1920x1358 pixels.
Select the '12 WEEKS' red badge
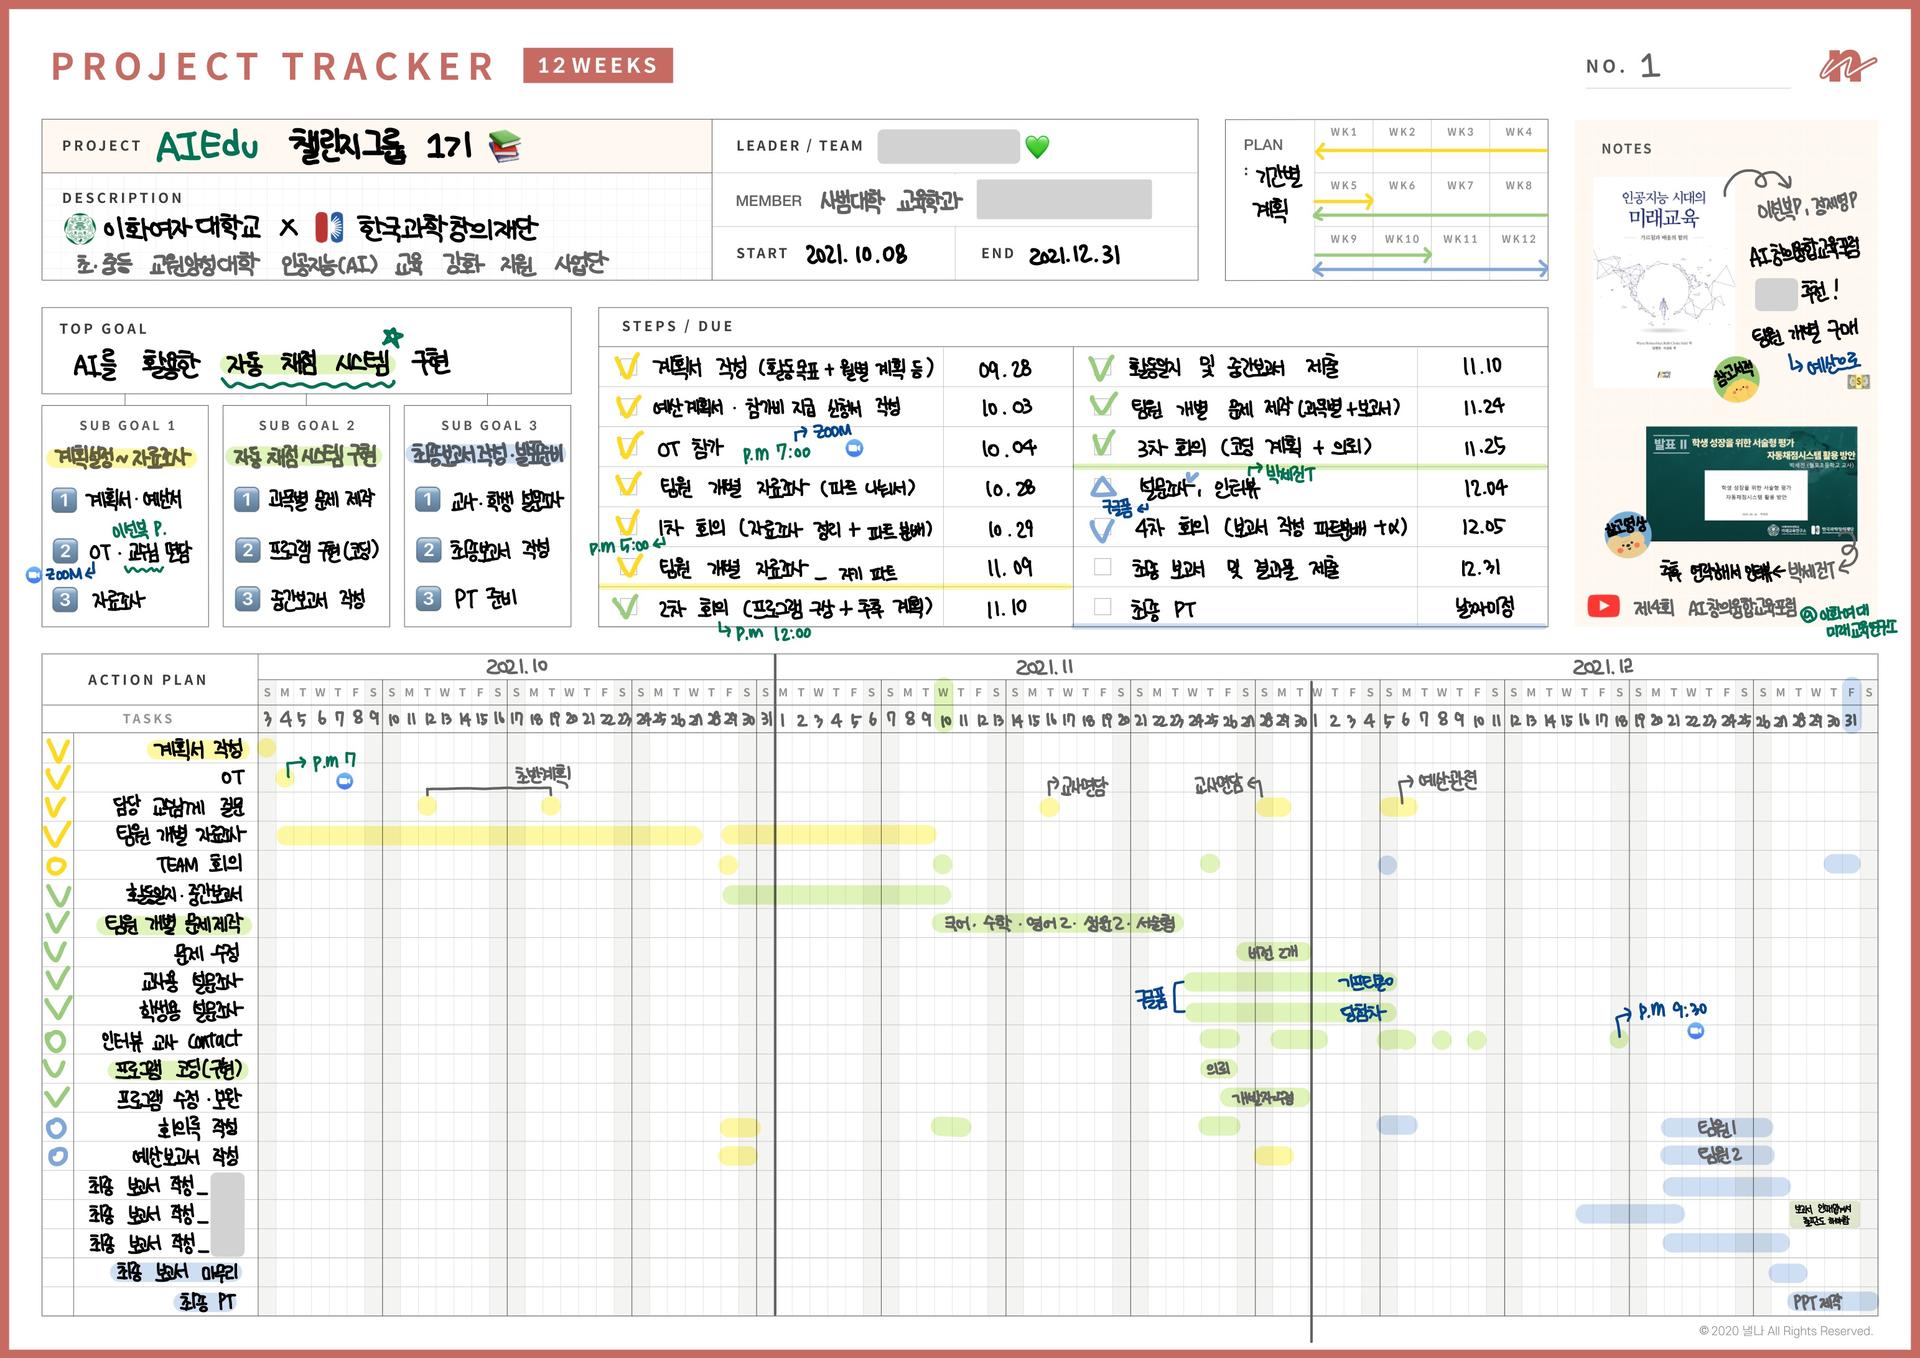597,66
